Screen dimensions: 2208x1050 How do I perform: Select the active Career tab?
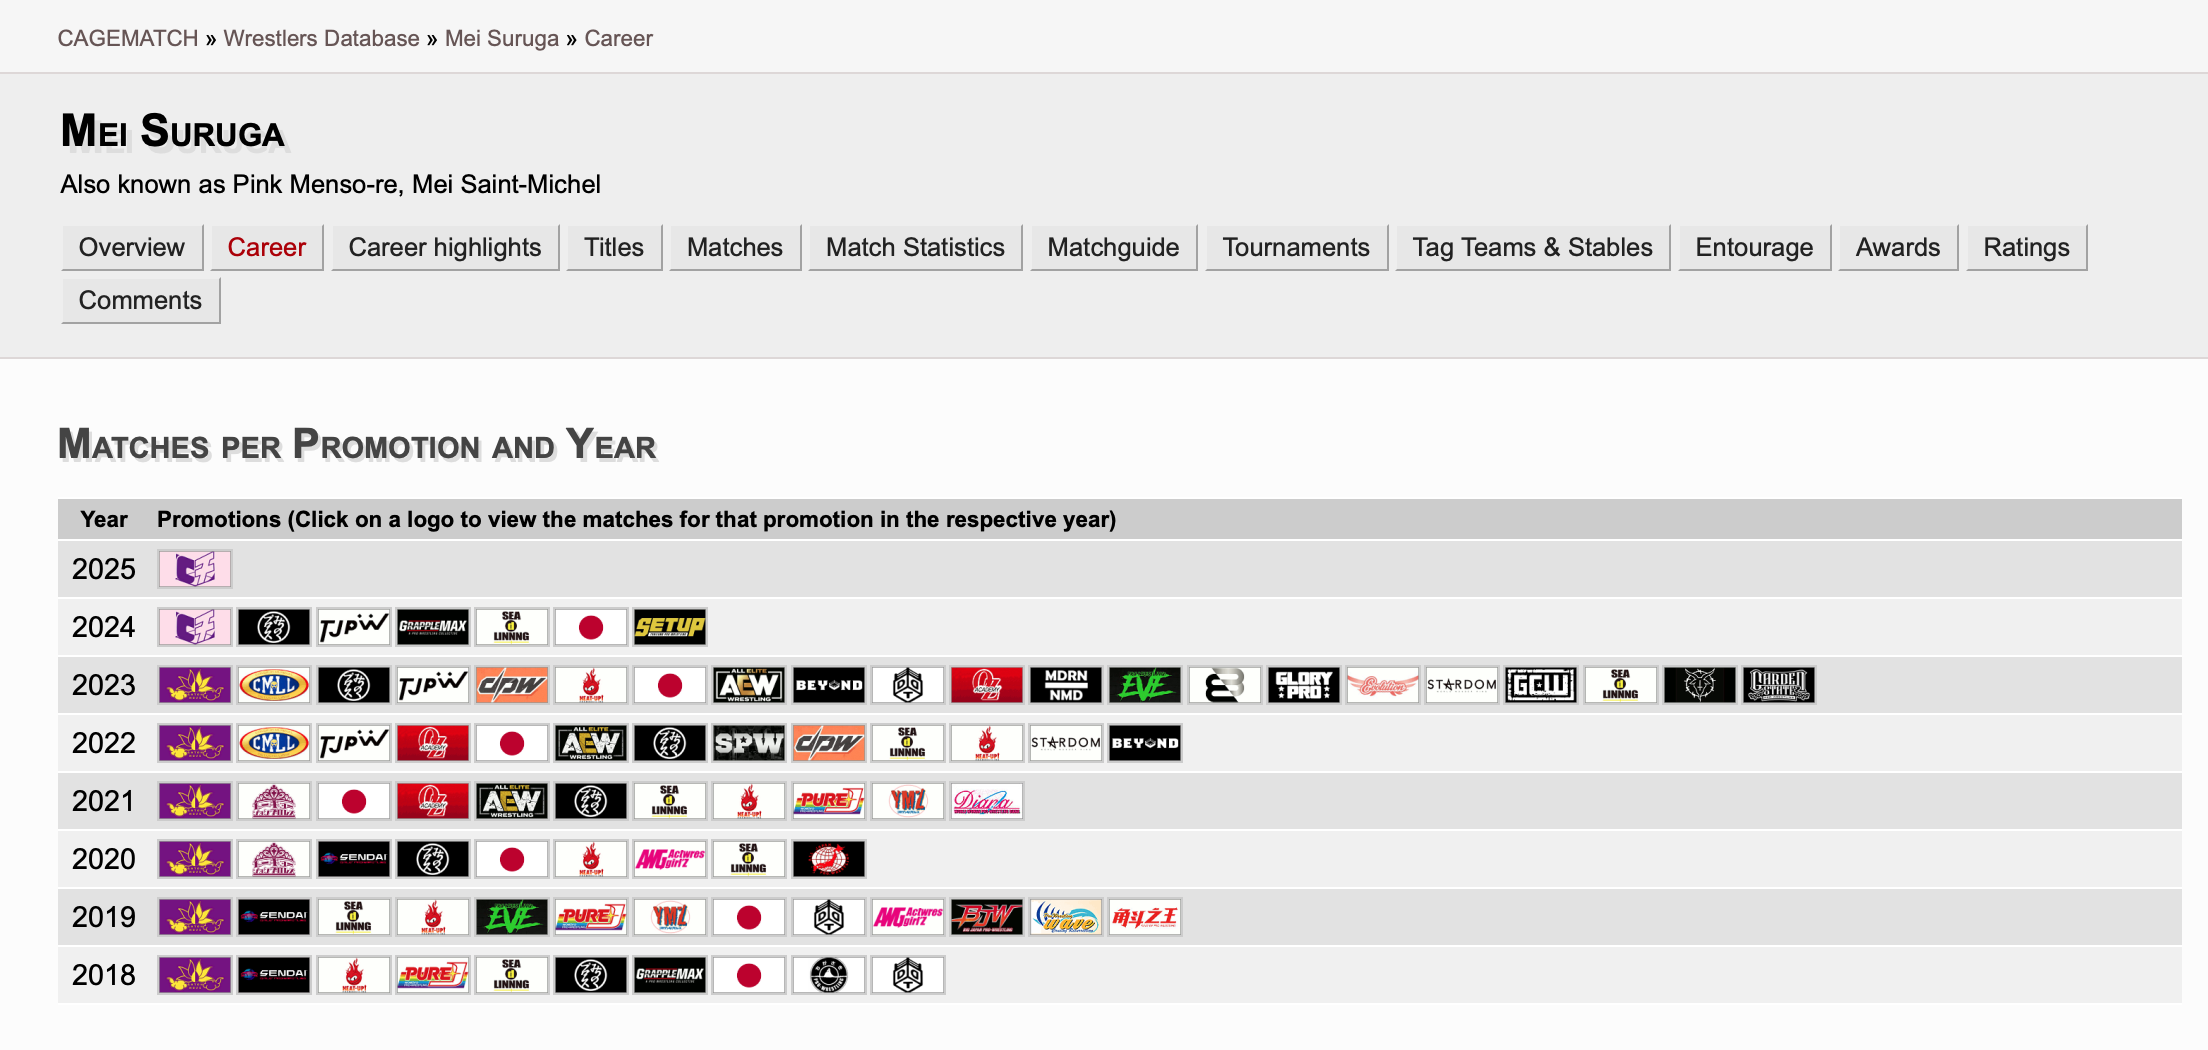click(267, 247)
